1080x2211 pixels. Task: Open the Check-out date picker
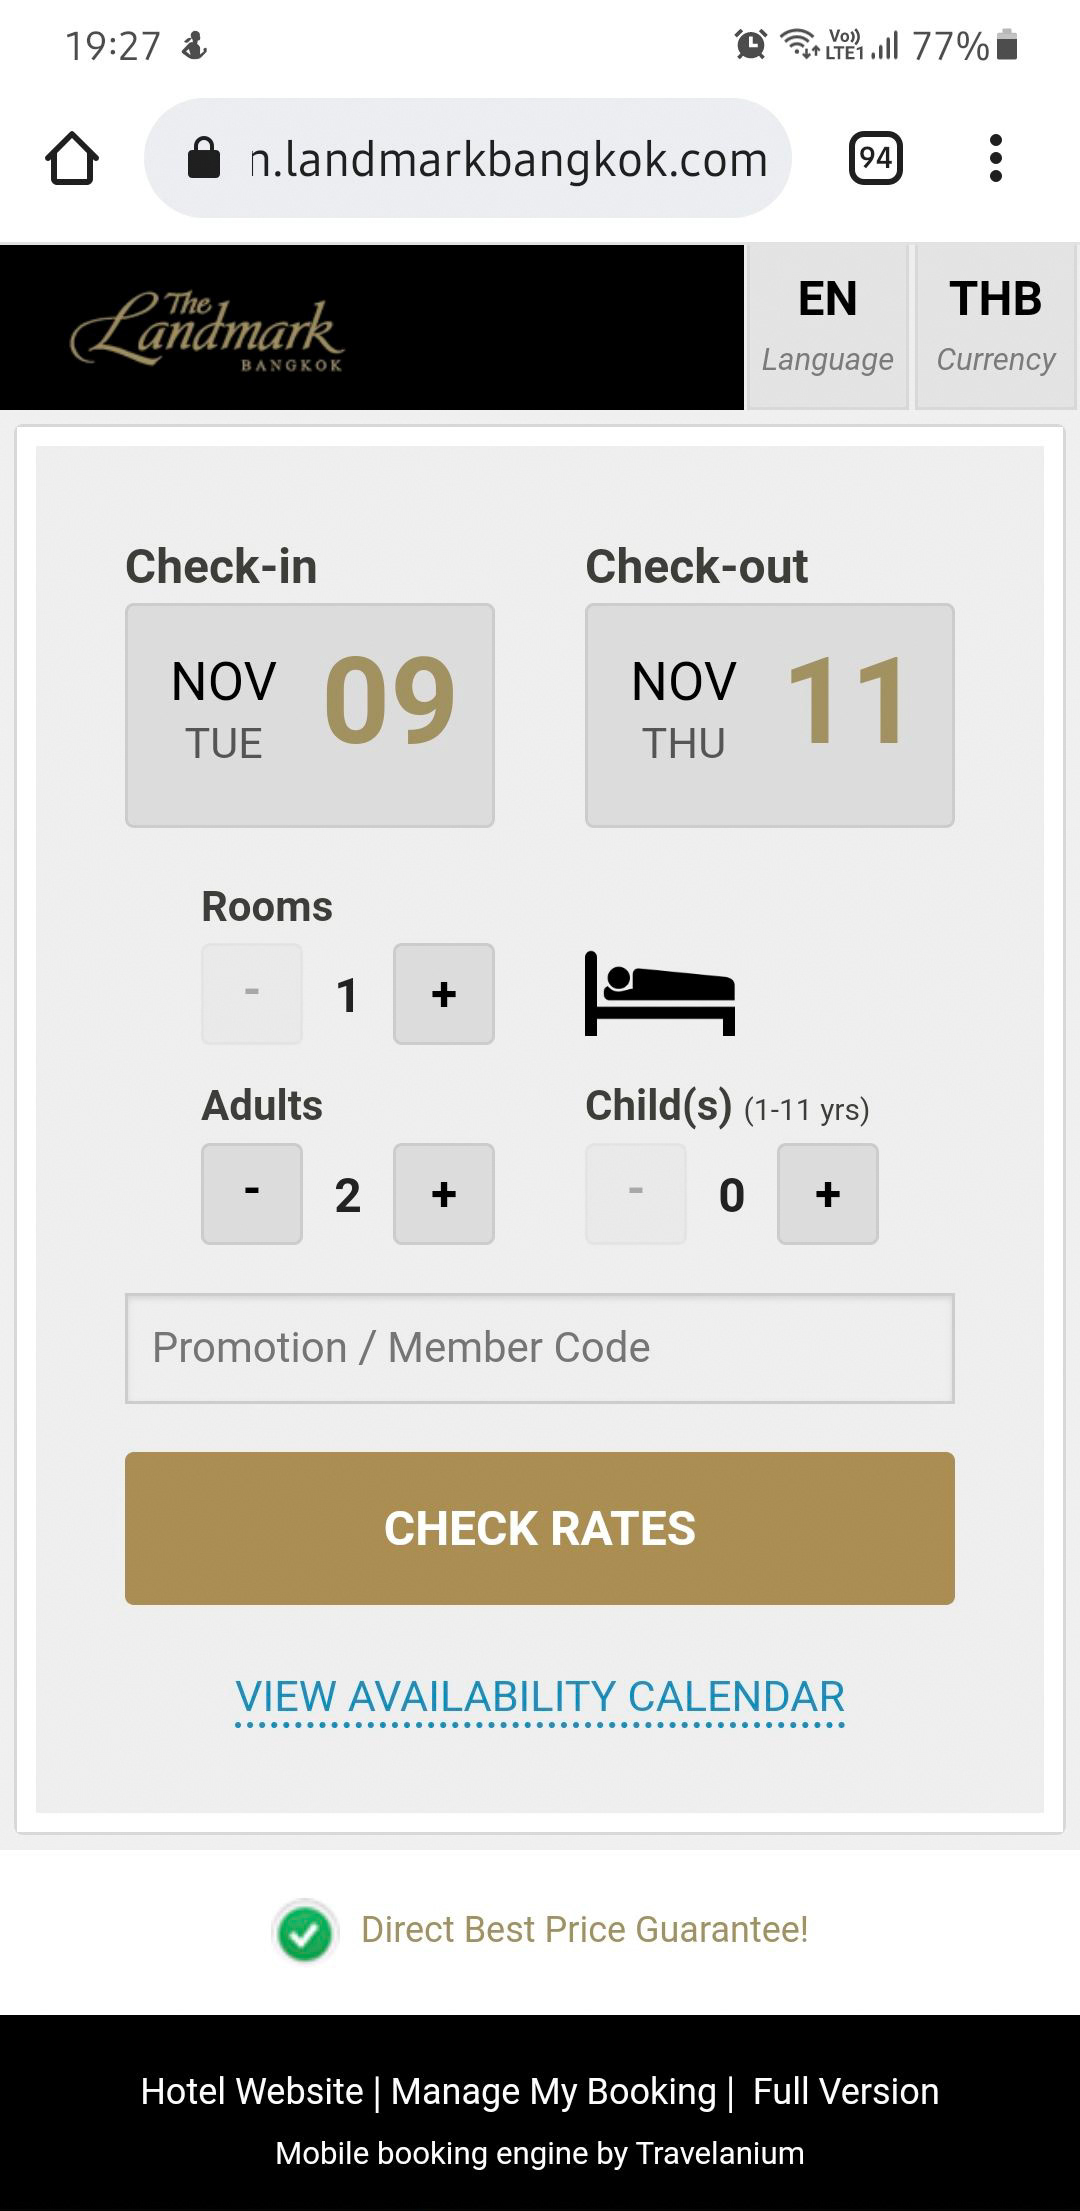pos(769,715)
